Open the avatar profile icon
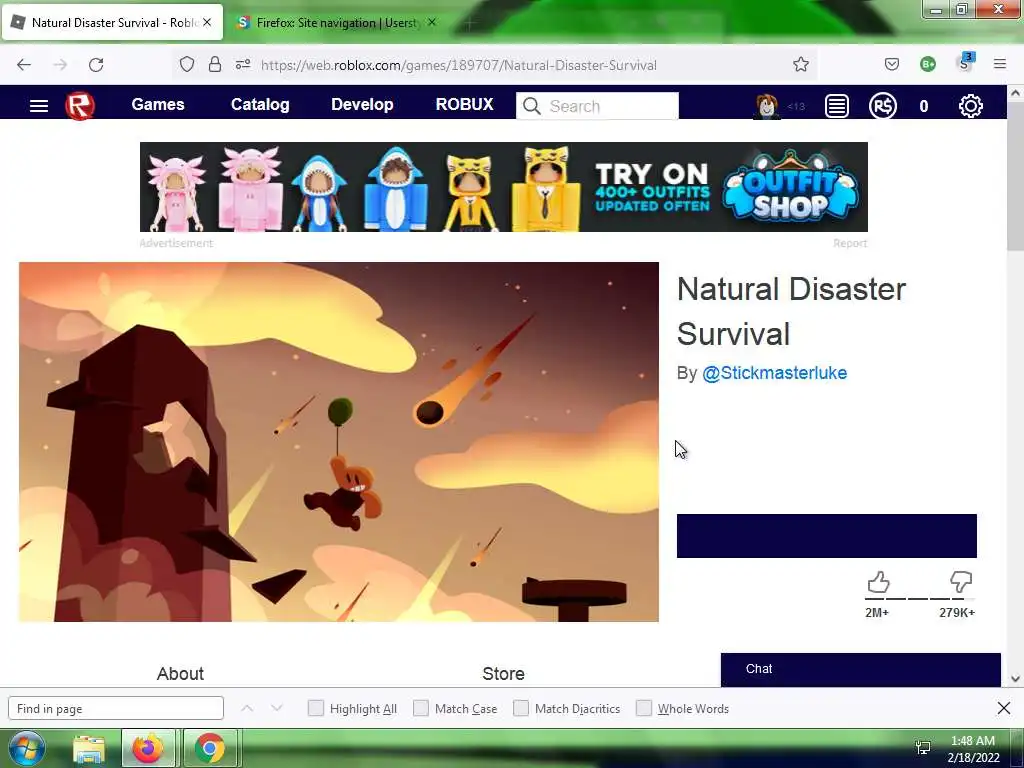 767,106
